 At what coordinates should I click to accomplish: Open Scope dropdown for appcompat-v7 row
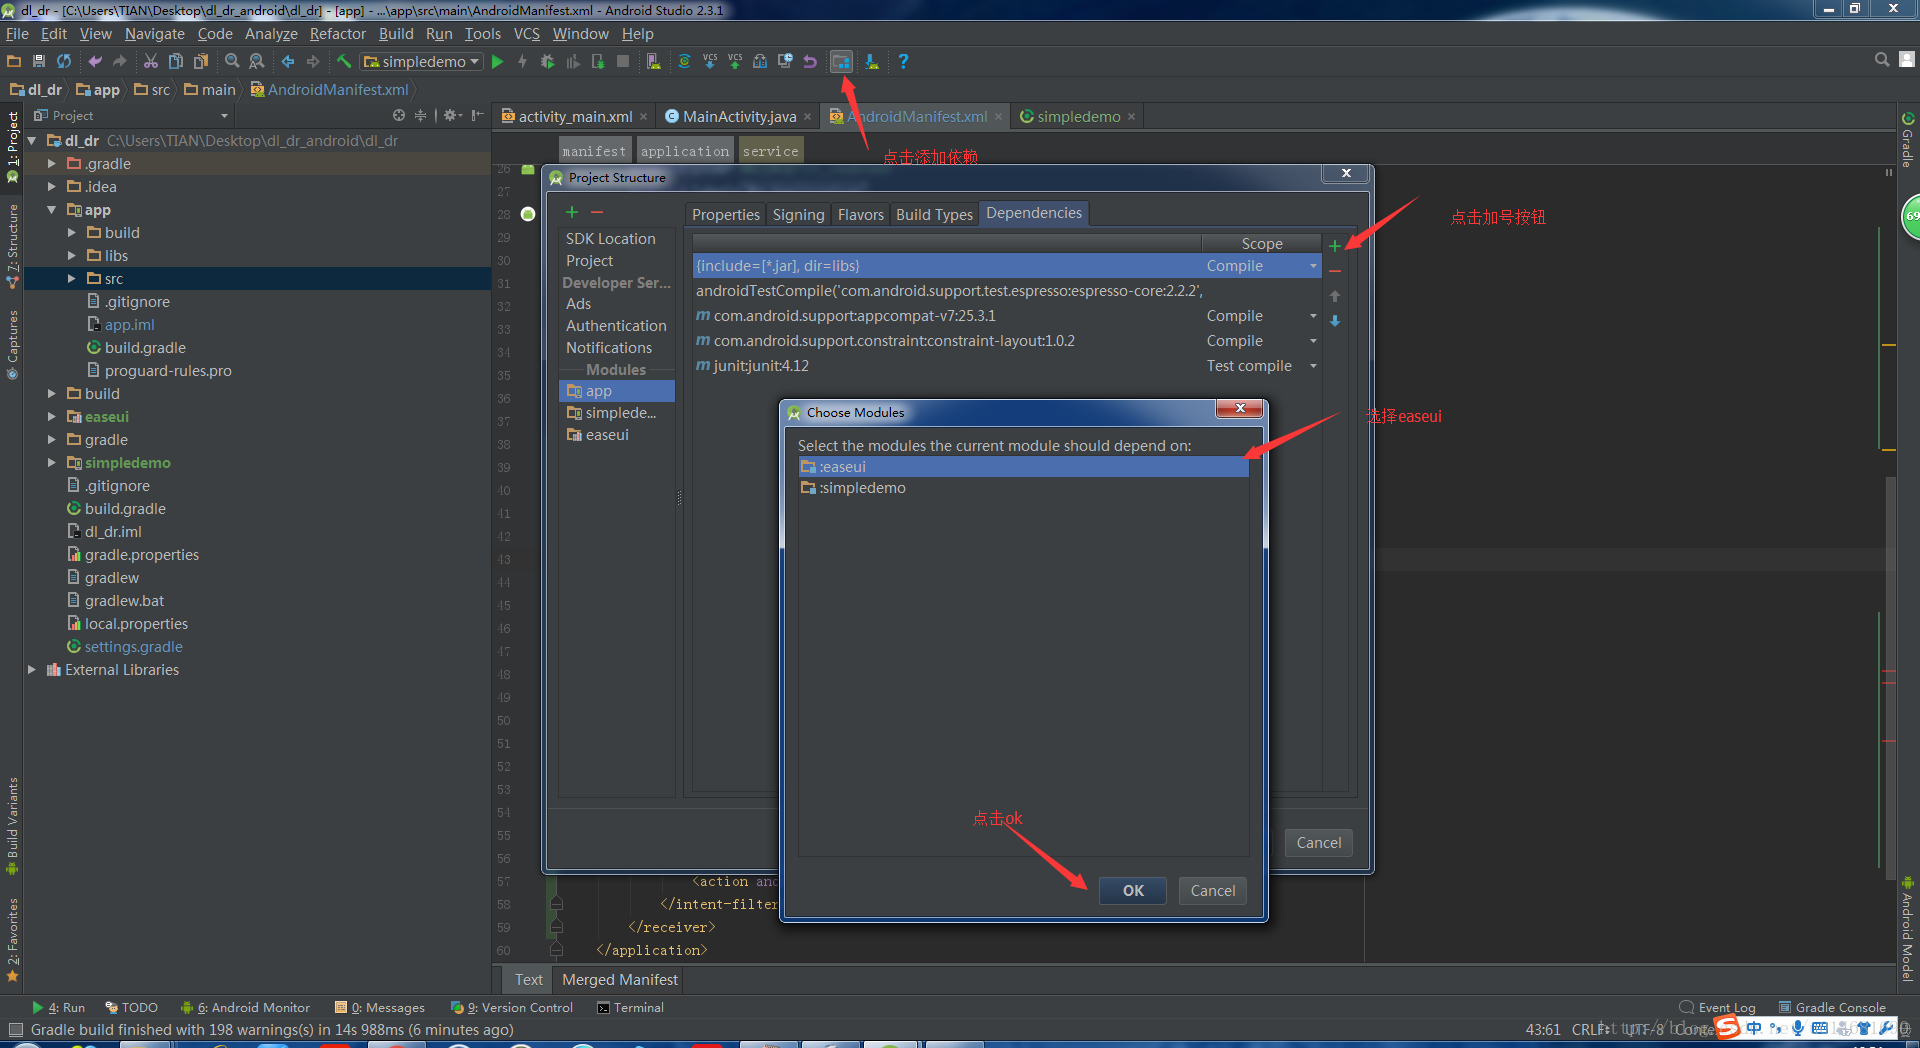[x=1313, y=316]
